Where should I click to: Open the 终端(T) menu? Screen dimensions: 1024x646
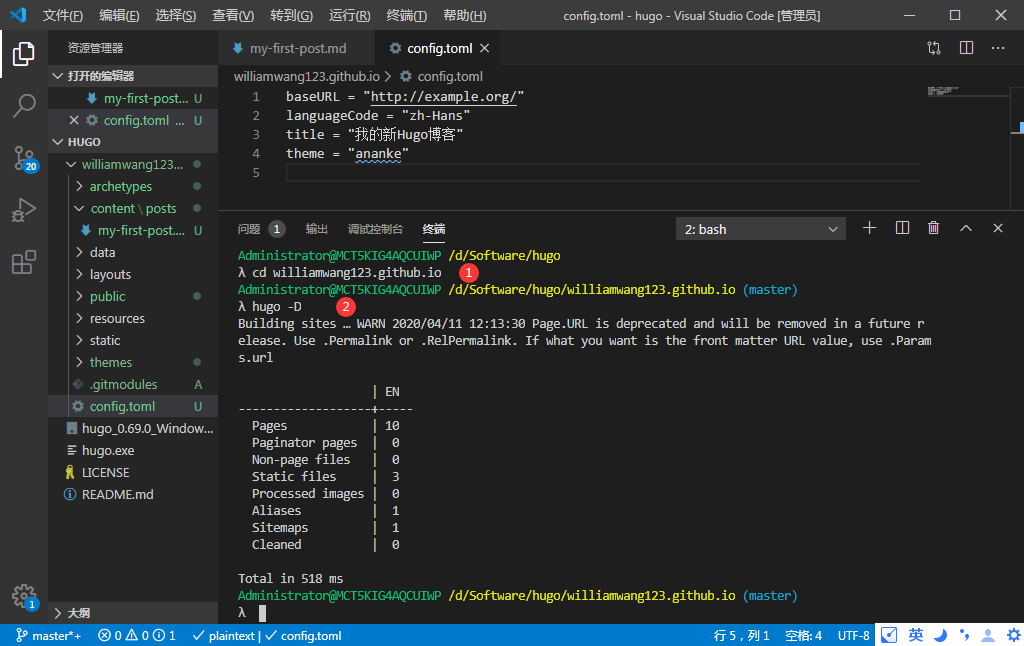(x=406, y=15)
